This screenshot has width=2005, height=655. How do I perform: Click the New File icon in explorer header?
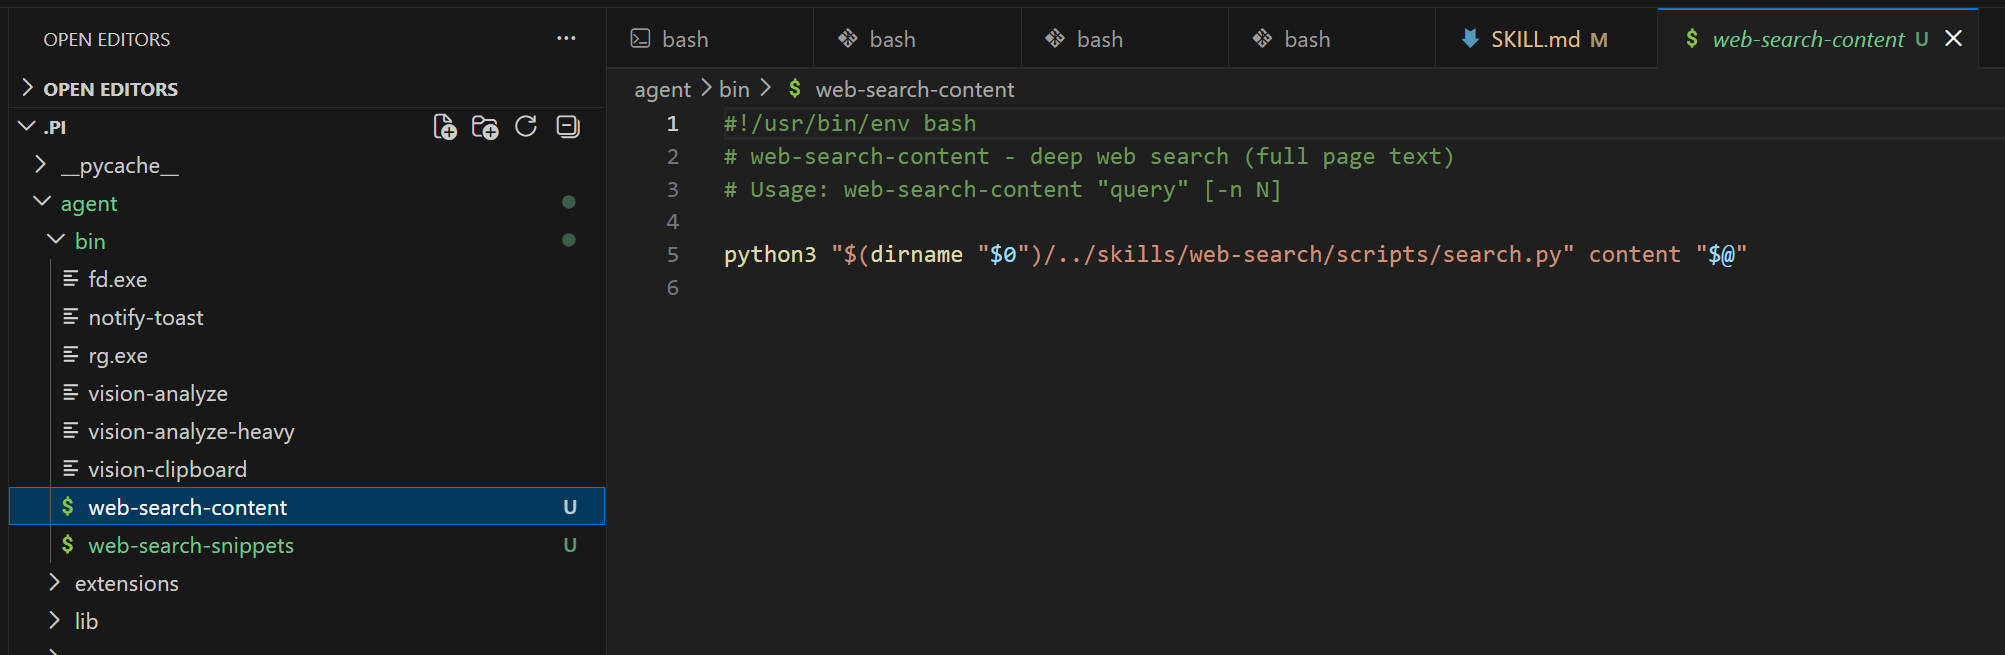[445, 127]
